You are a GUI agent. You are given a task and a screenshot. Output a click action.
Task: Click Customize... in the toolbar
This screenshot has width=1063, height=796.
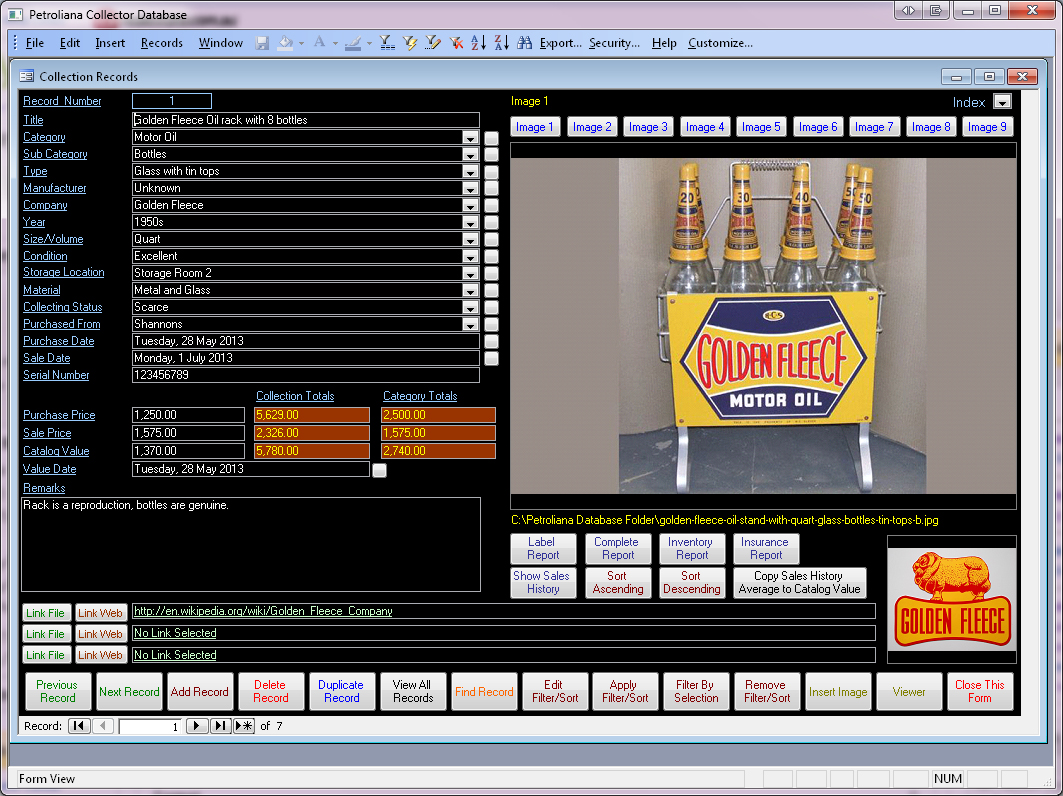point(720,43)
